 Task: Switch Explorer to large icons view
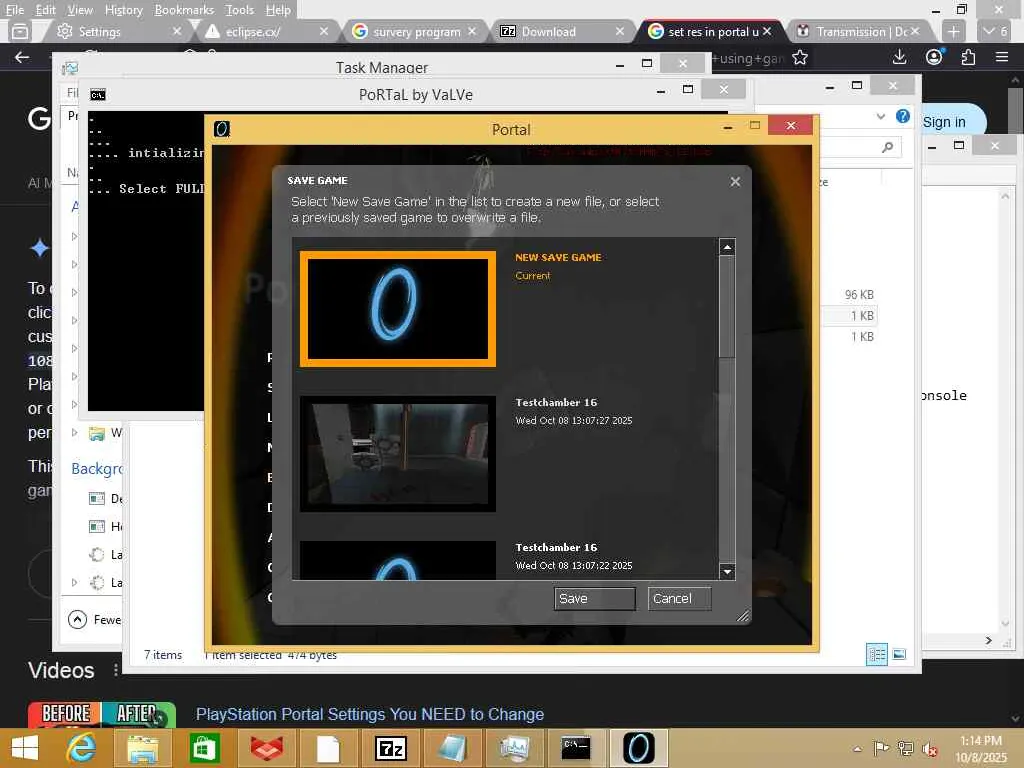pyautogui.click(x=899, y=654)
